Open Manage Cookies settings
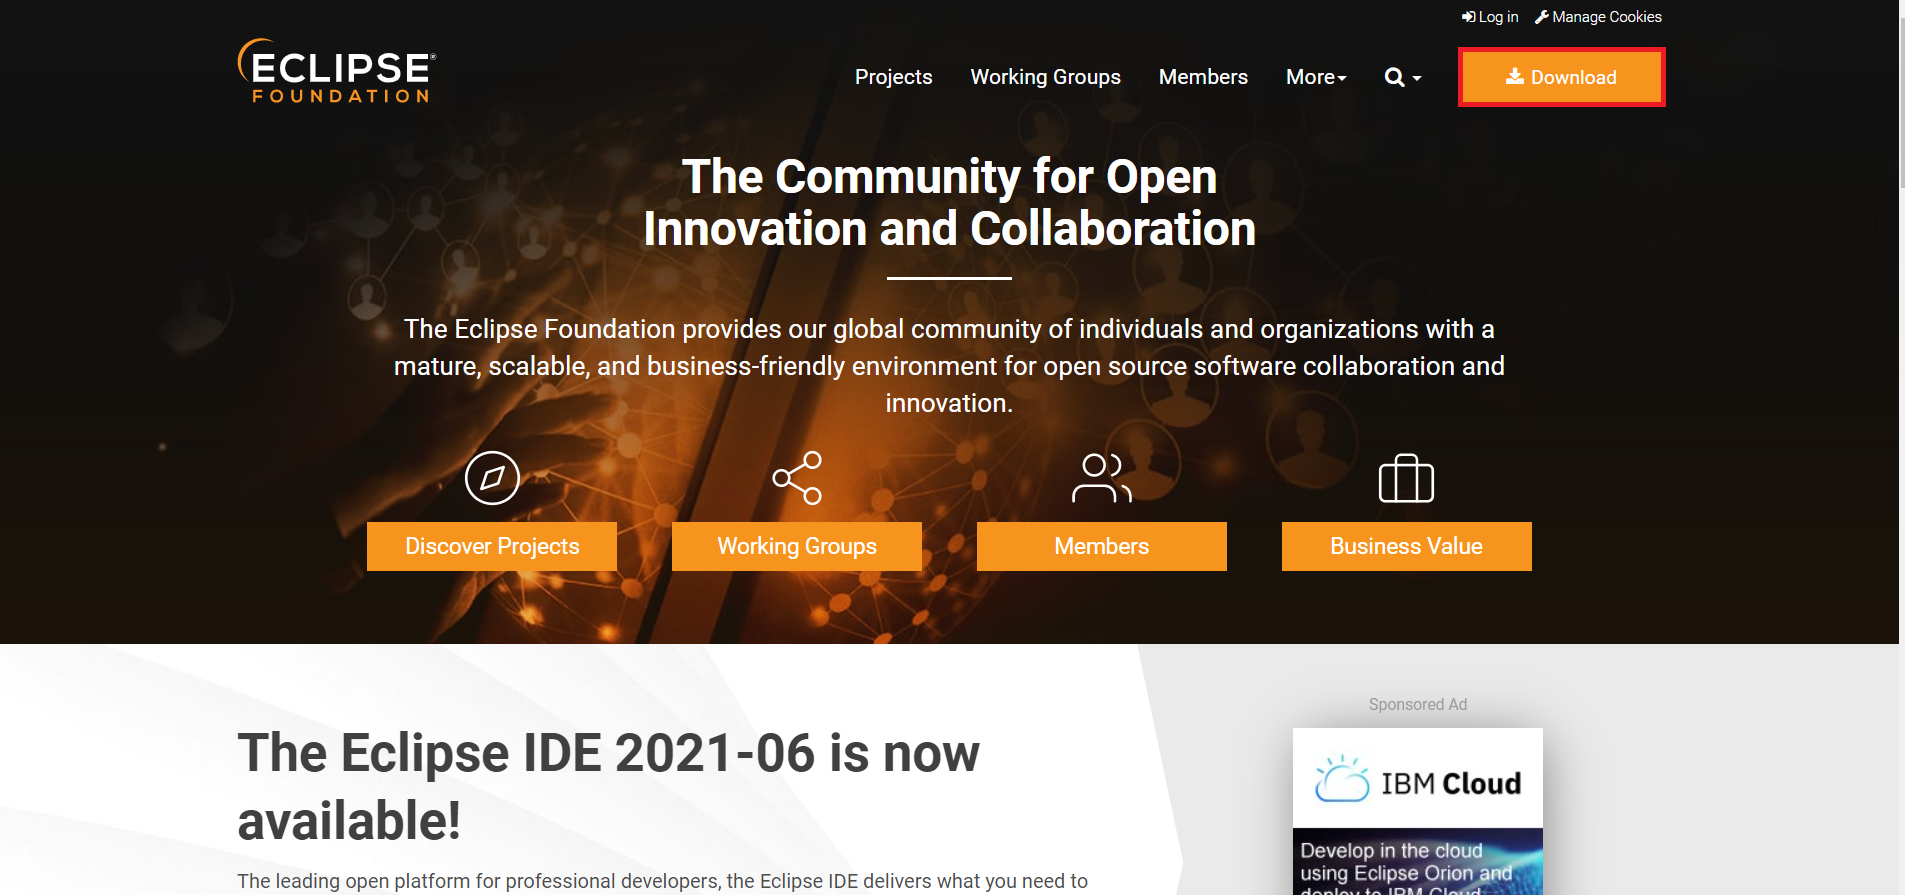Viewport: 1905px width, 895px height. pos(1598,17)
